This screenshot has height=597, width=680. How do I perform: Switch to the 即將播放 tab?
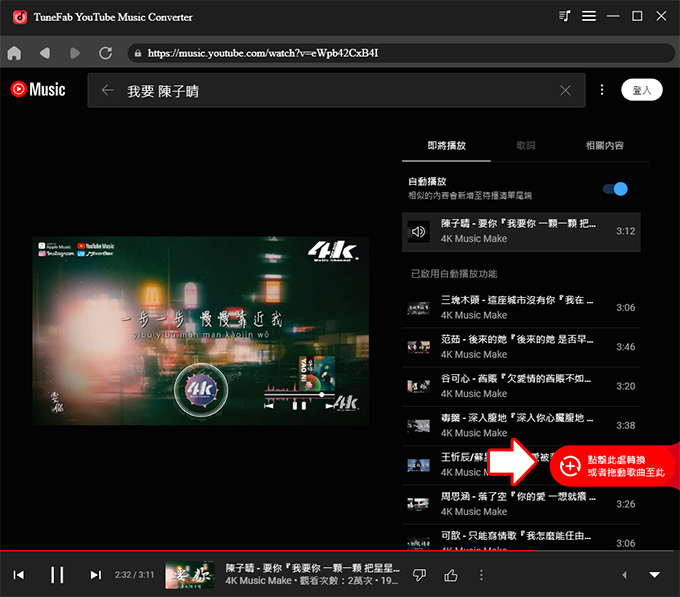(446, 146)
